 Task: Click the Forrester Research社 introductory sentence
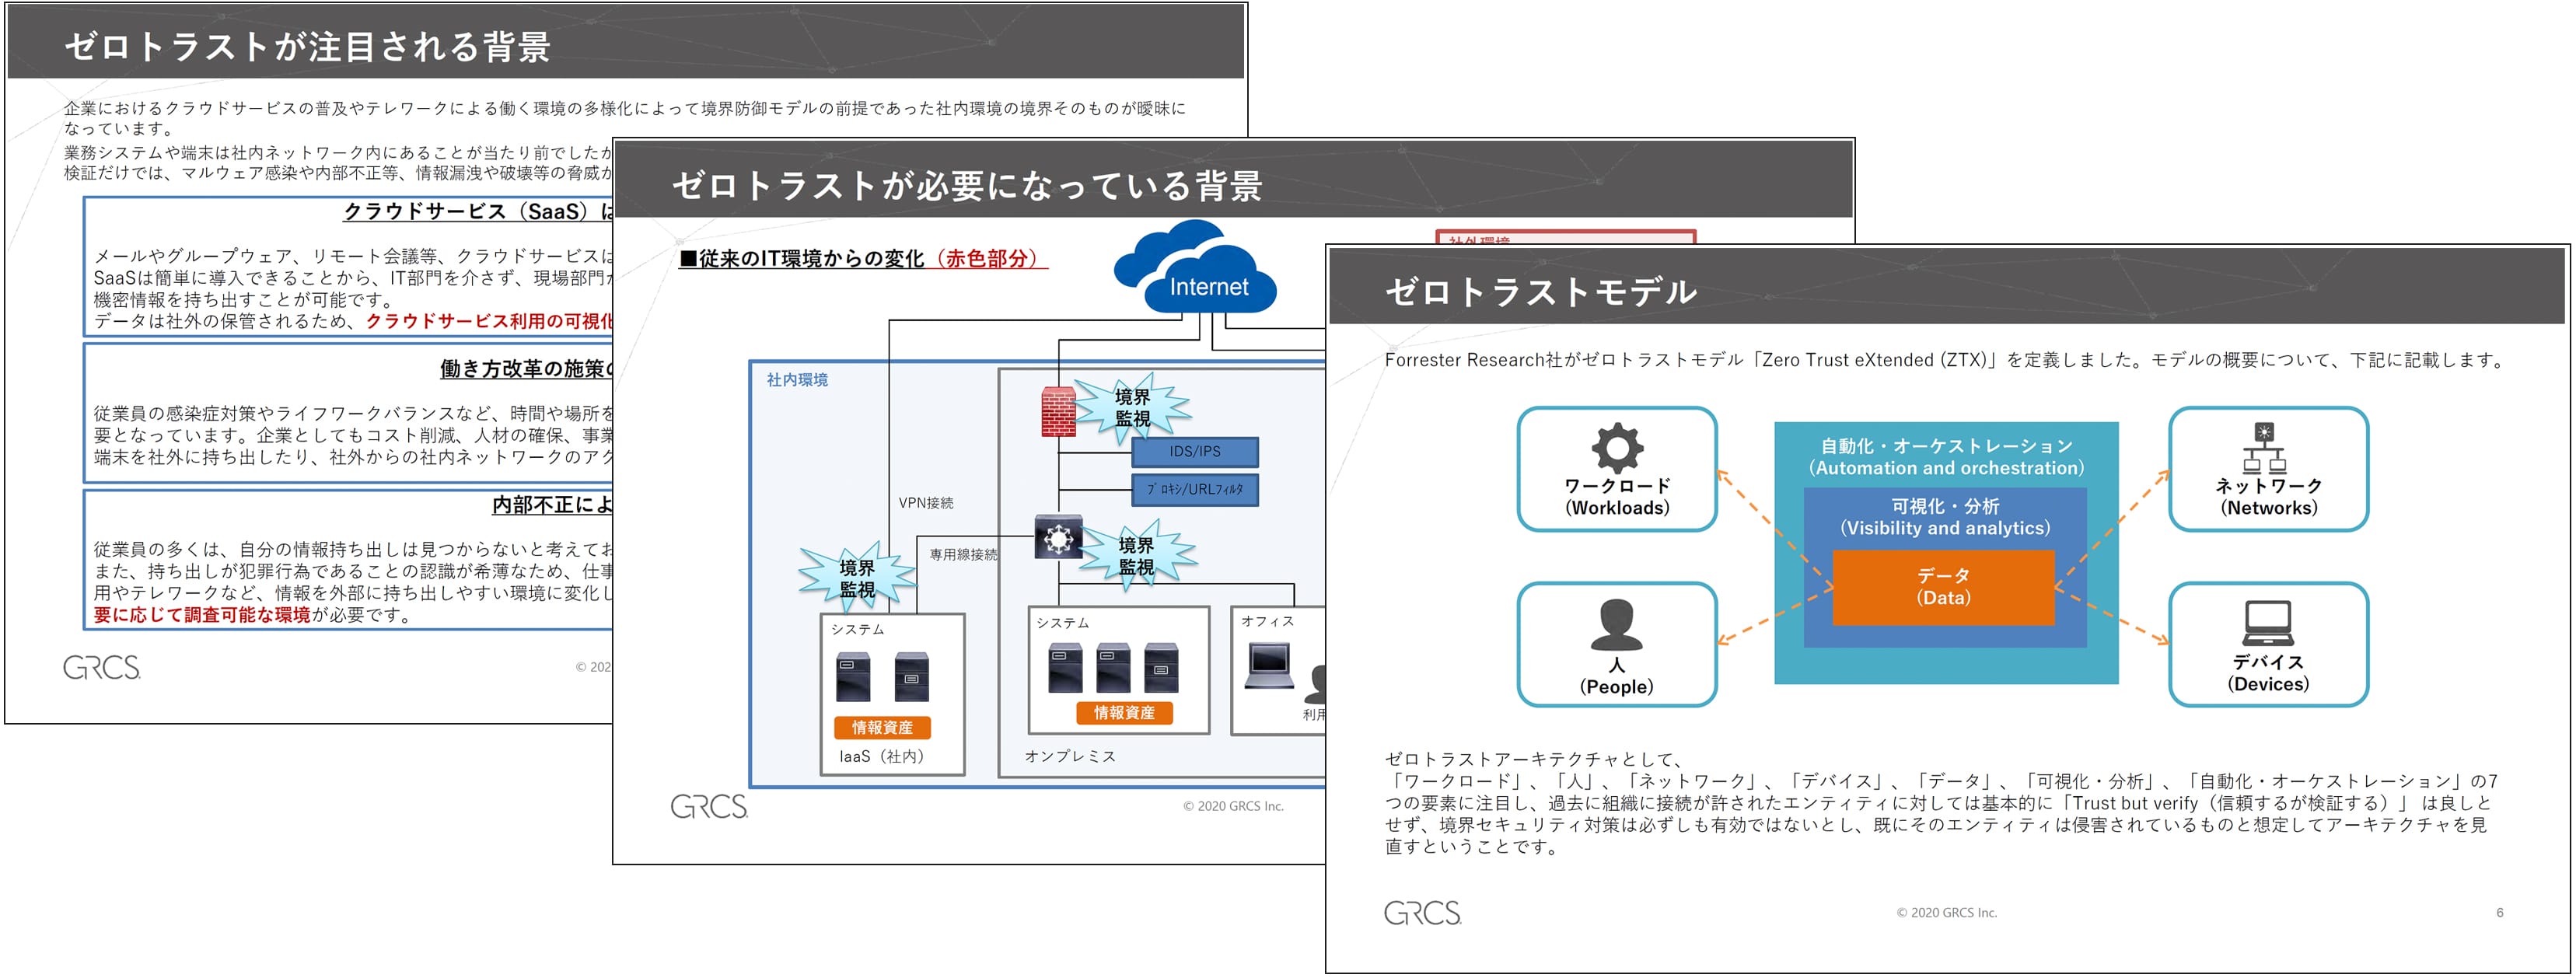[1944, 360]
